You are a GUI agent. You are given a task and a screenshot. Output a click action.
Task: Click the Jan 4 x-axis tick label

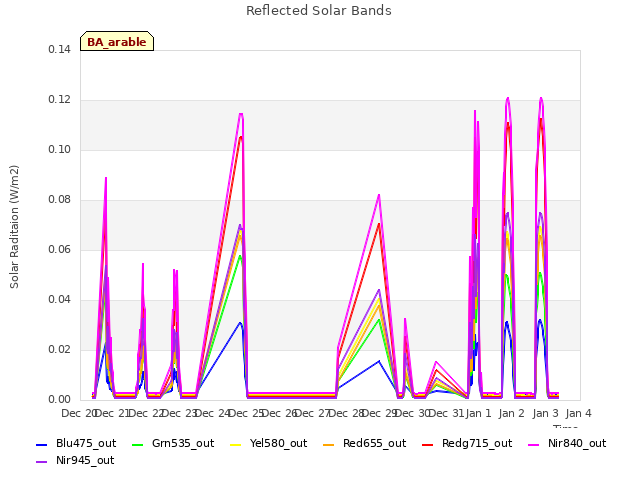578,413
